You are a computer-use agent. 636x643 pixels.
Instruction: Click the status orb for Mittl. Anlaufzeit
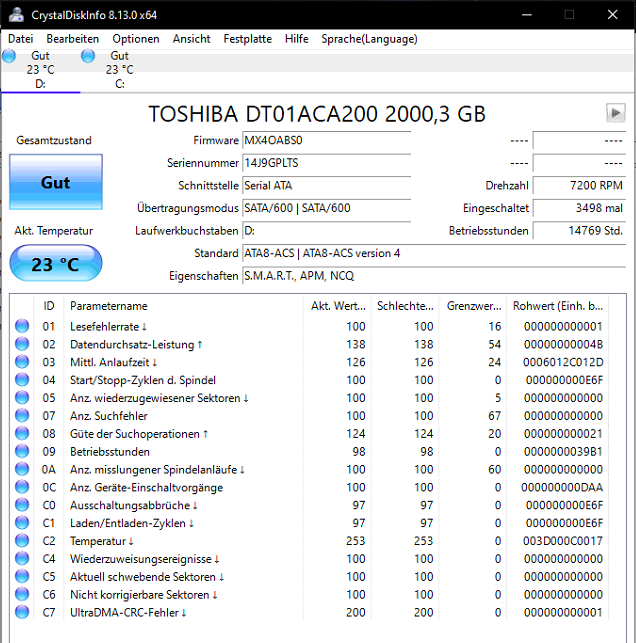(22, 362)
